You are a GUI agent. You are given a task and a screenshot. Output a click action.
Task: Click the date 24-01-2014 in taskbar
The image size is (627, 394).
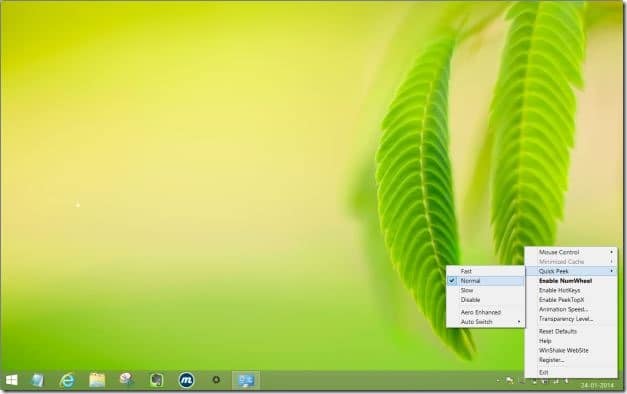pyautogui.click(x=597, y=386)
